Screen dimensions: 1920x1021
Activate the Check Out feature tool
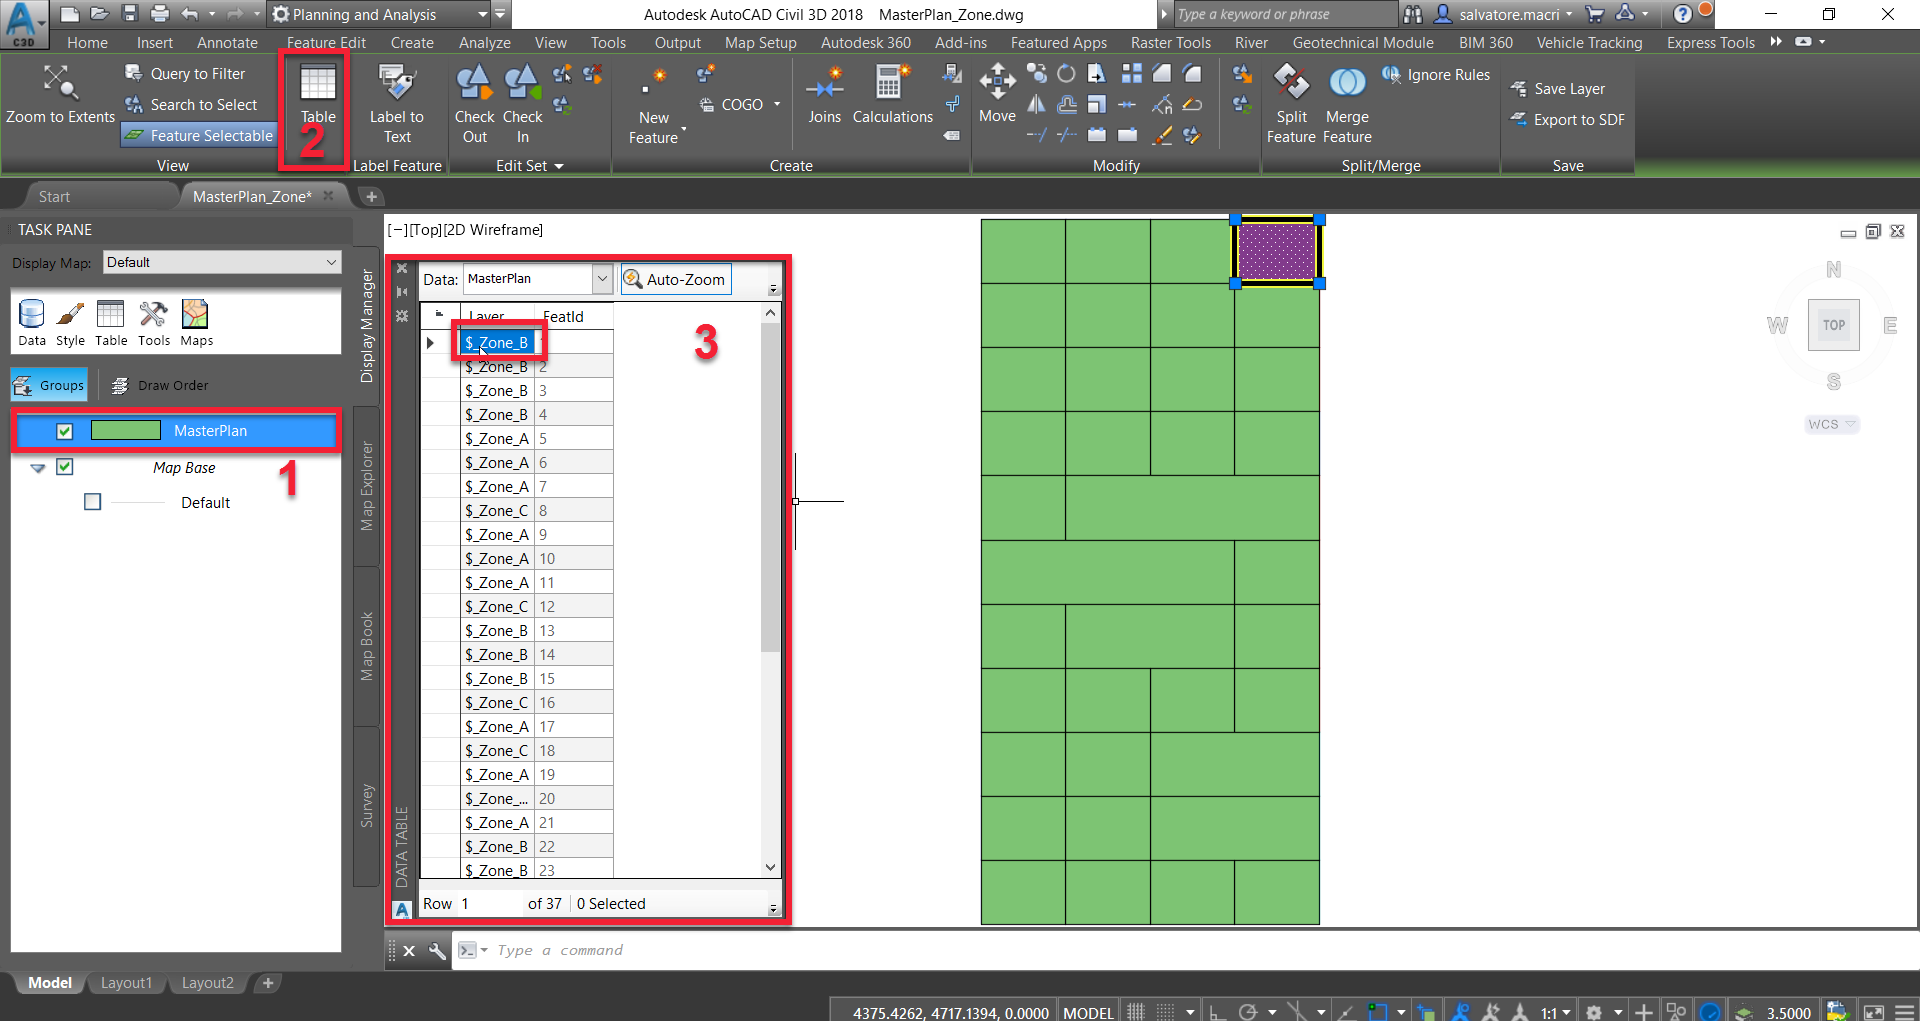coord(474,100)
